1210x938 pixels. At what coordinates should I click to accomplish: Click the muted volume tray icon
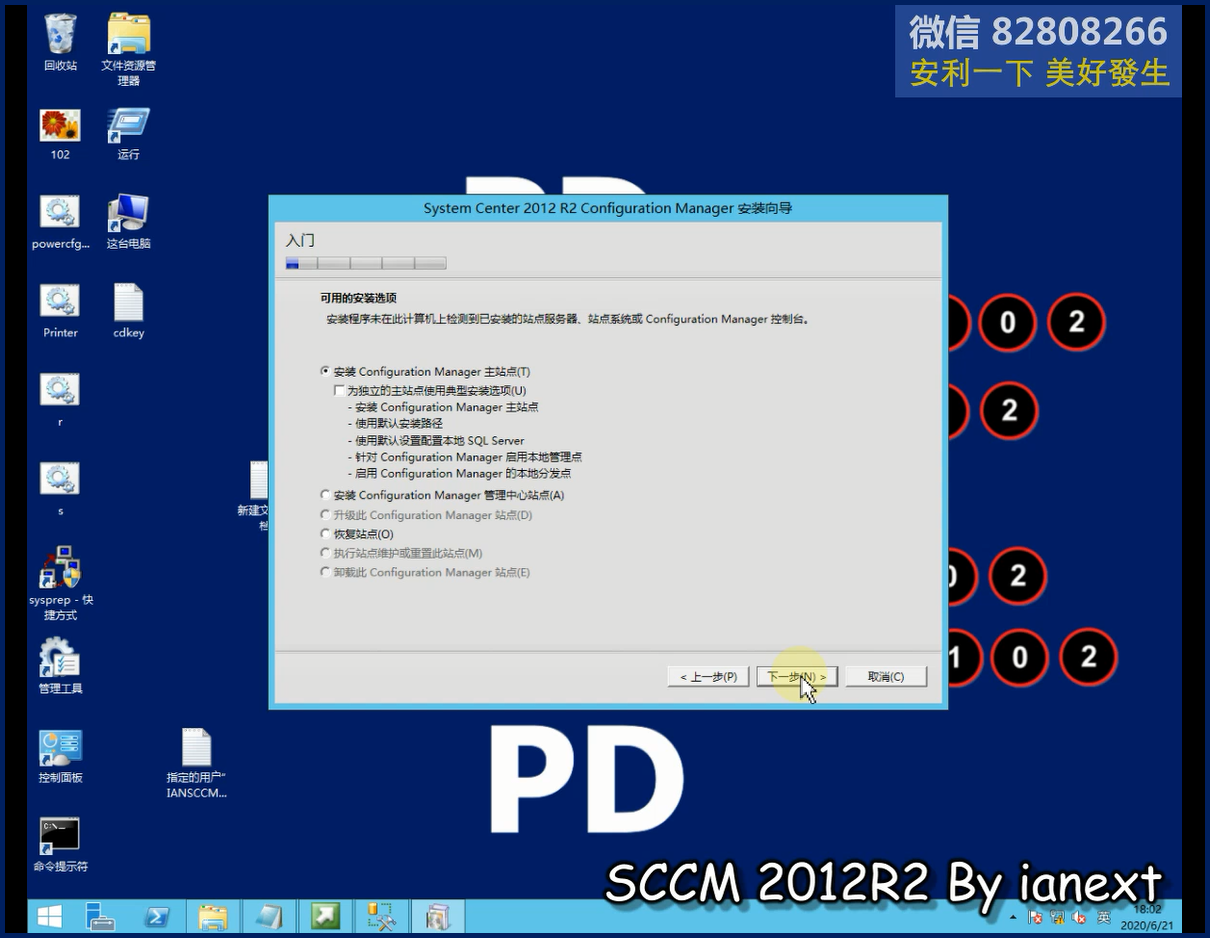1080,917
